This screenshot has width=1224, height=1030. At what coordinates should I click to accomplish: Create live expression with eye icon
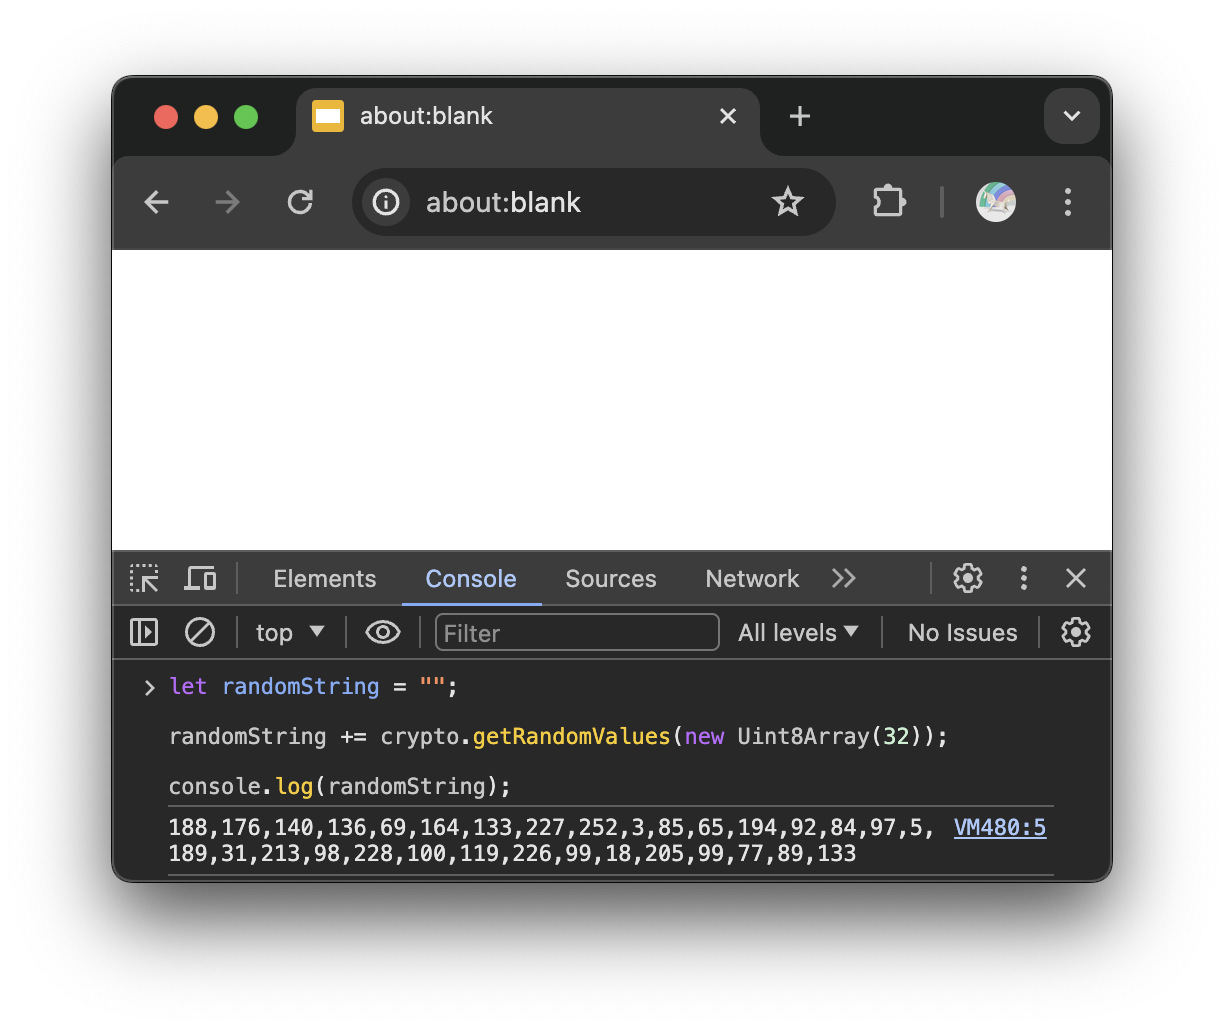coord(383,632)
